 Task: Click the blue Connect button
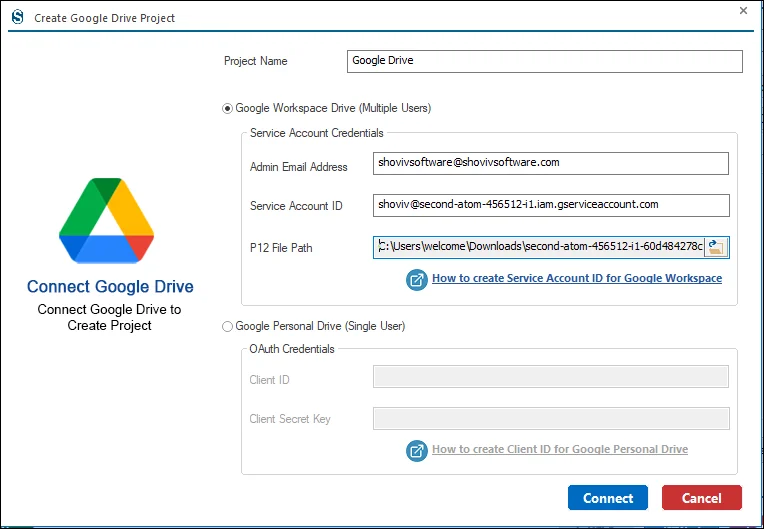(608, 498)
